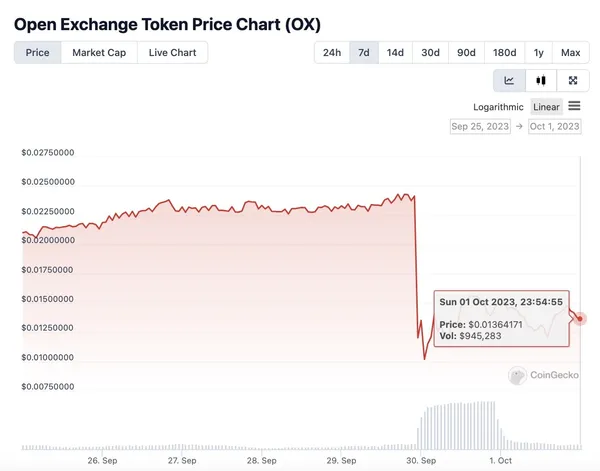The height and width of the screenshot is (471, 600).
Task: Open the Sep 25, 2023 start date picker
Action: tap(481, 127)
